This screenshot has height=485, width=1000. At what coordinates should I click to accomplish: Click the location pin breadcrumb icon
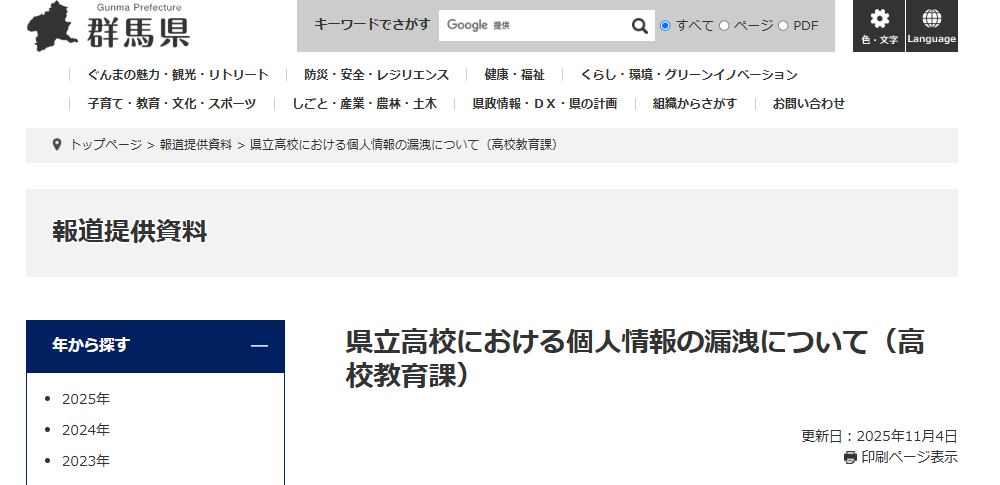tap(56, 145)
